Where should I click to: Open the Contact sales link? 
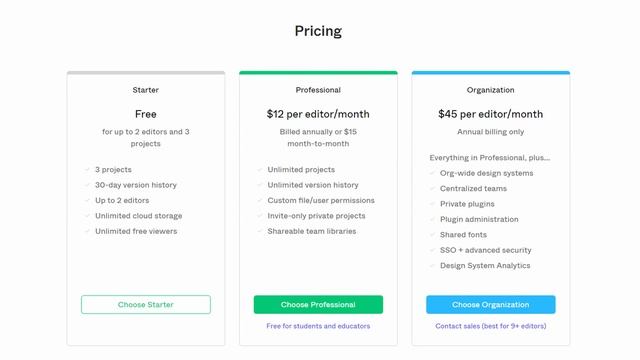tap(491, 326)
